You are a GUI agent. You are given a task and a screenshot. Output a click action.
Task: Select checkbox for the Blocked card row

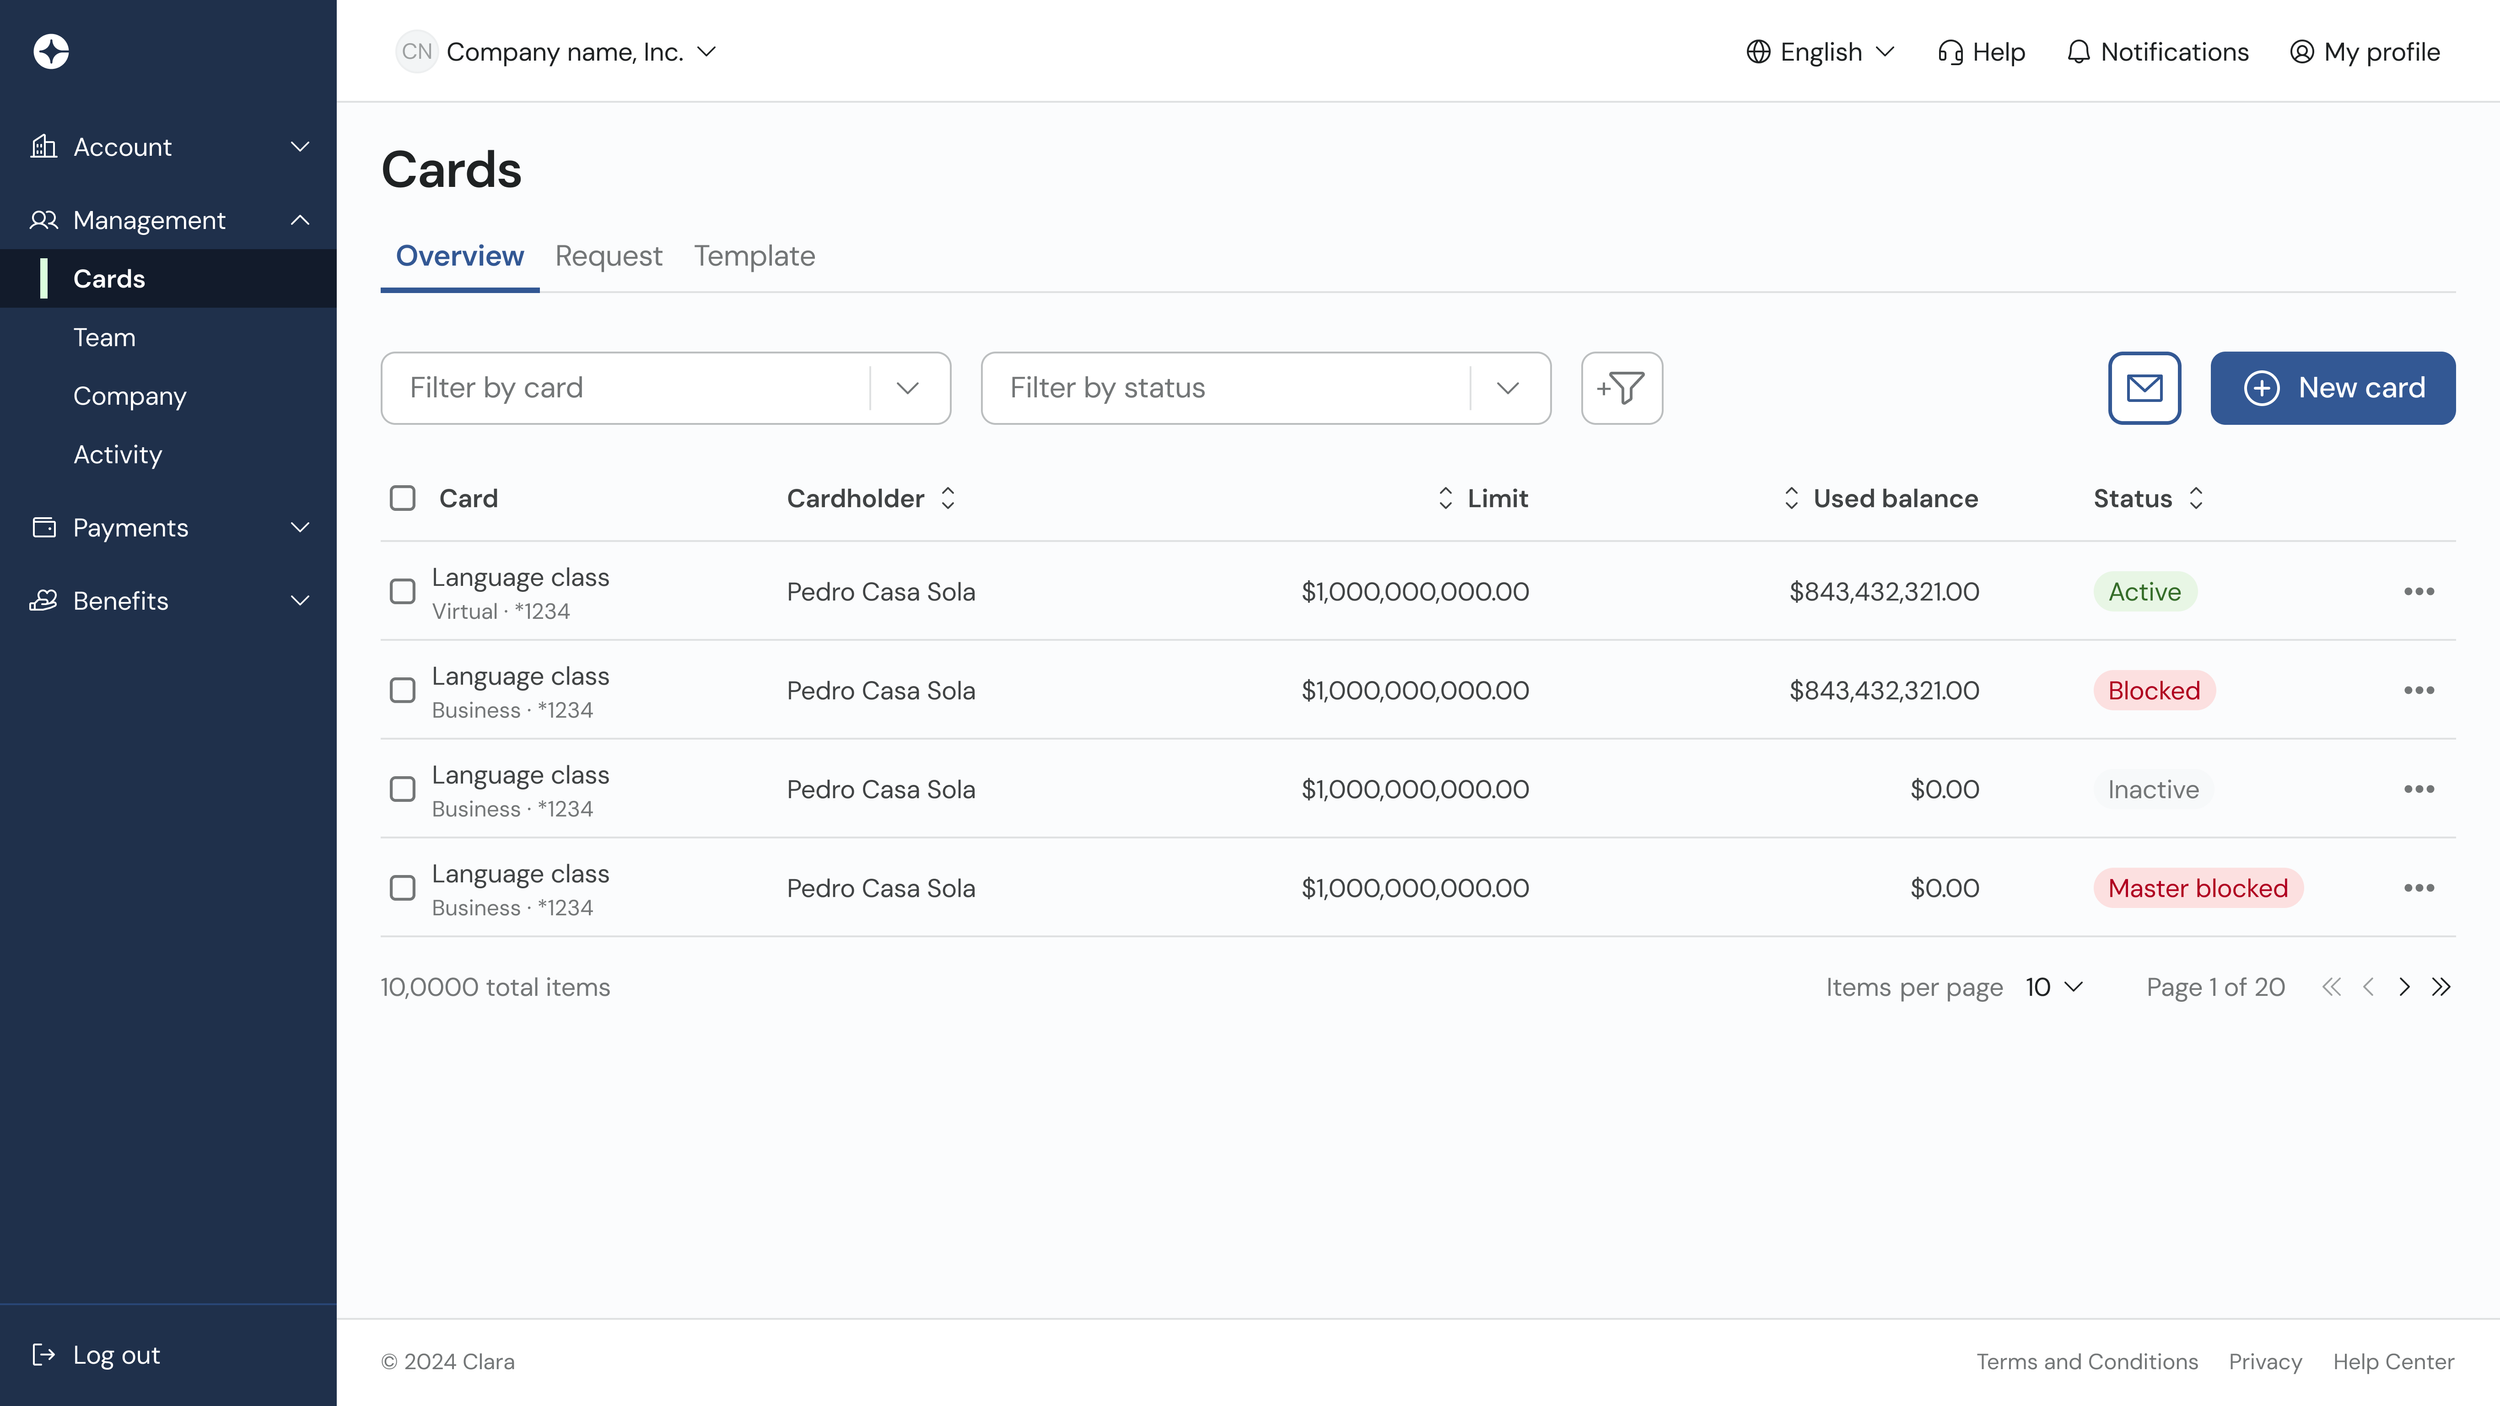(402, 691)
